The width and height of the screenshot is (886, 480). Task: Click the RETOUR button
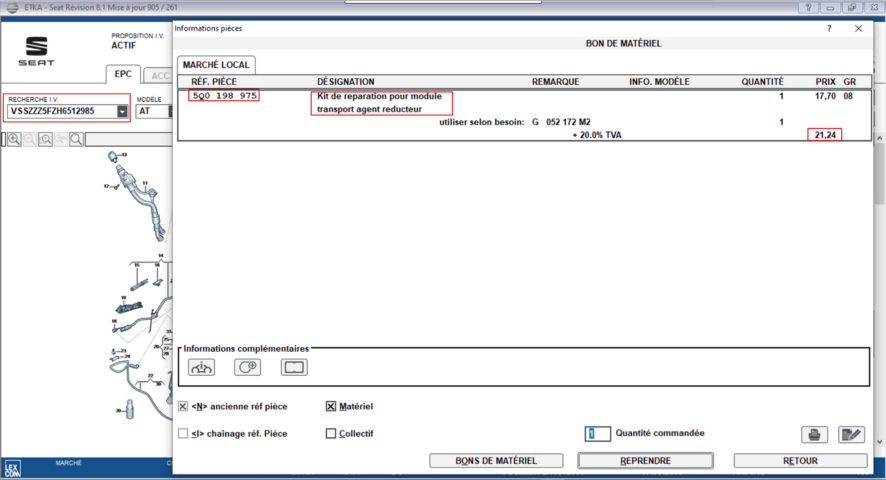click(x=800, y=461)
